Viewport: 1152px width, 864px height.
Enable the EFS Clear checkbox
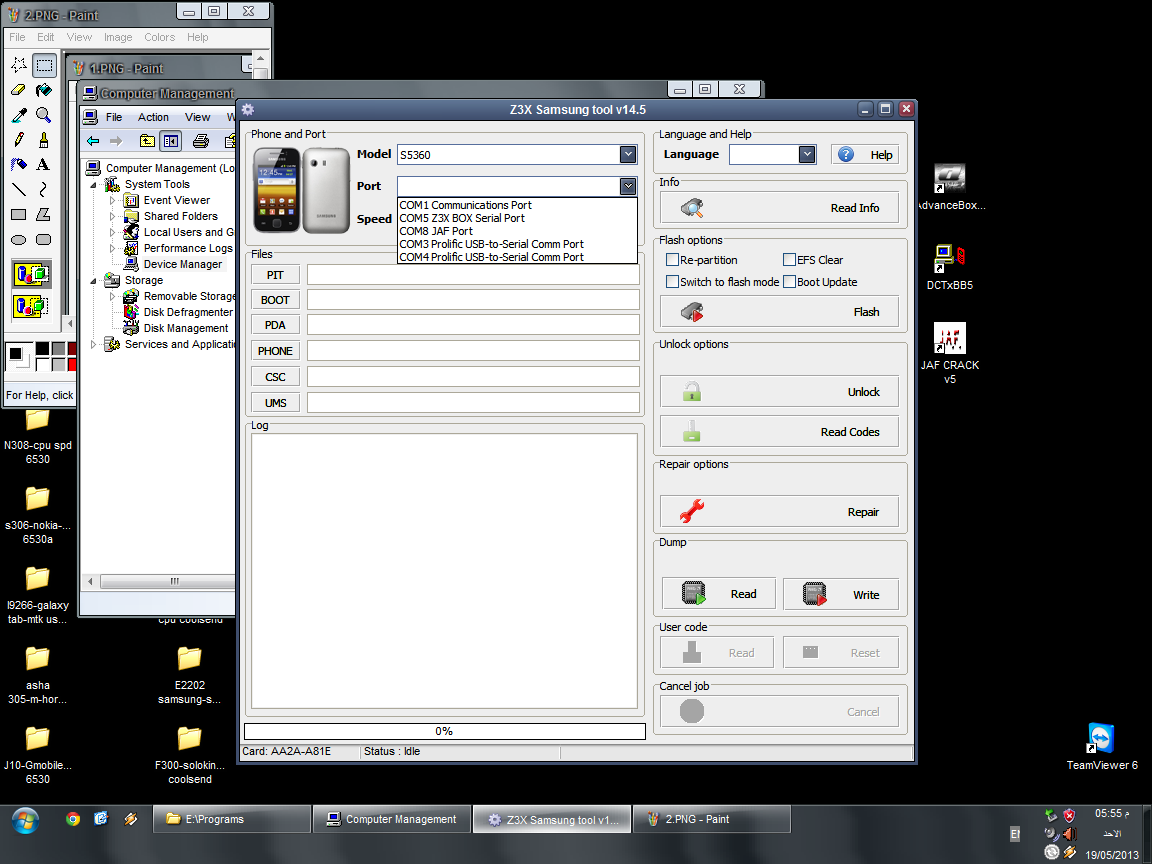point(789,259)
